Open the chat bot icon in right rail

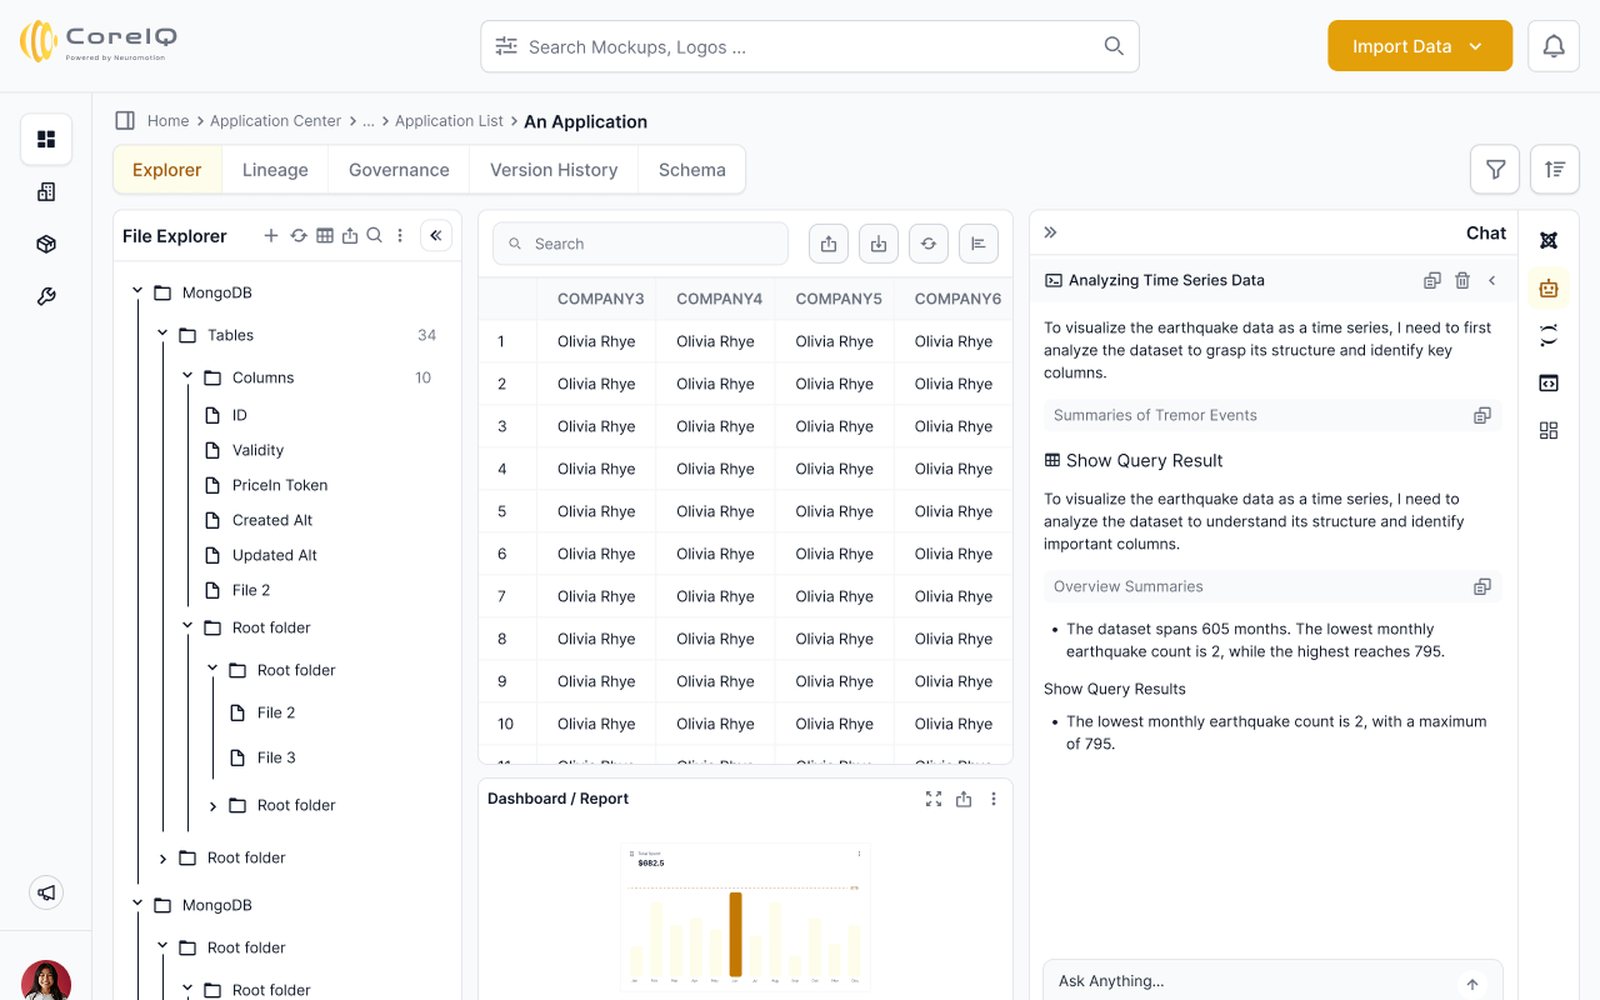click(x=1548, y=289)
